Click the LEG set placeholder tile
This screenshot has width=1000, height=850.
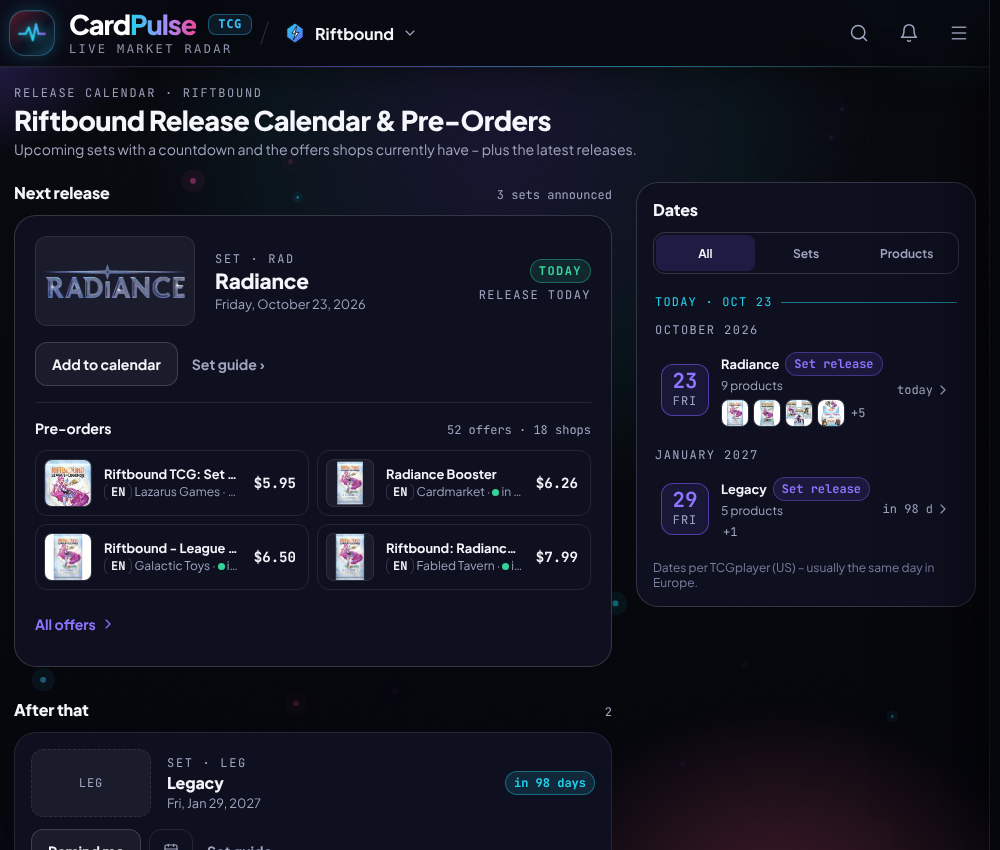[x=91, y=782]
